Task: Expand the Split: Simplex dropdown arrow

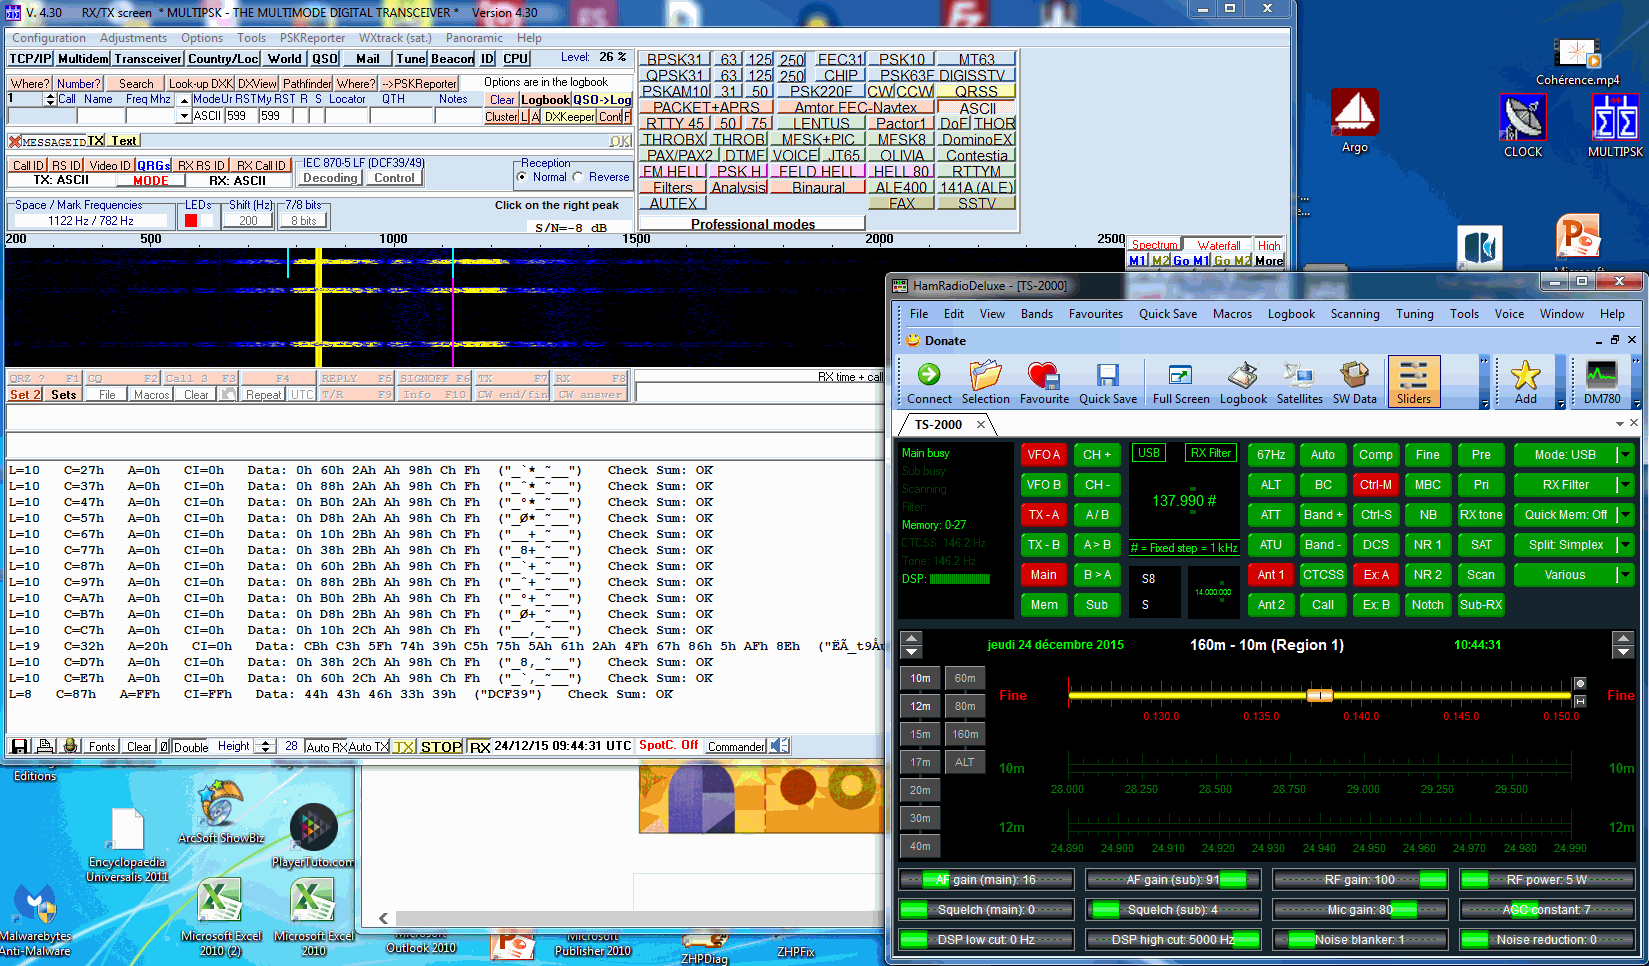Action: pos(1625,545)
